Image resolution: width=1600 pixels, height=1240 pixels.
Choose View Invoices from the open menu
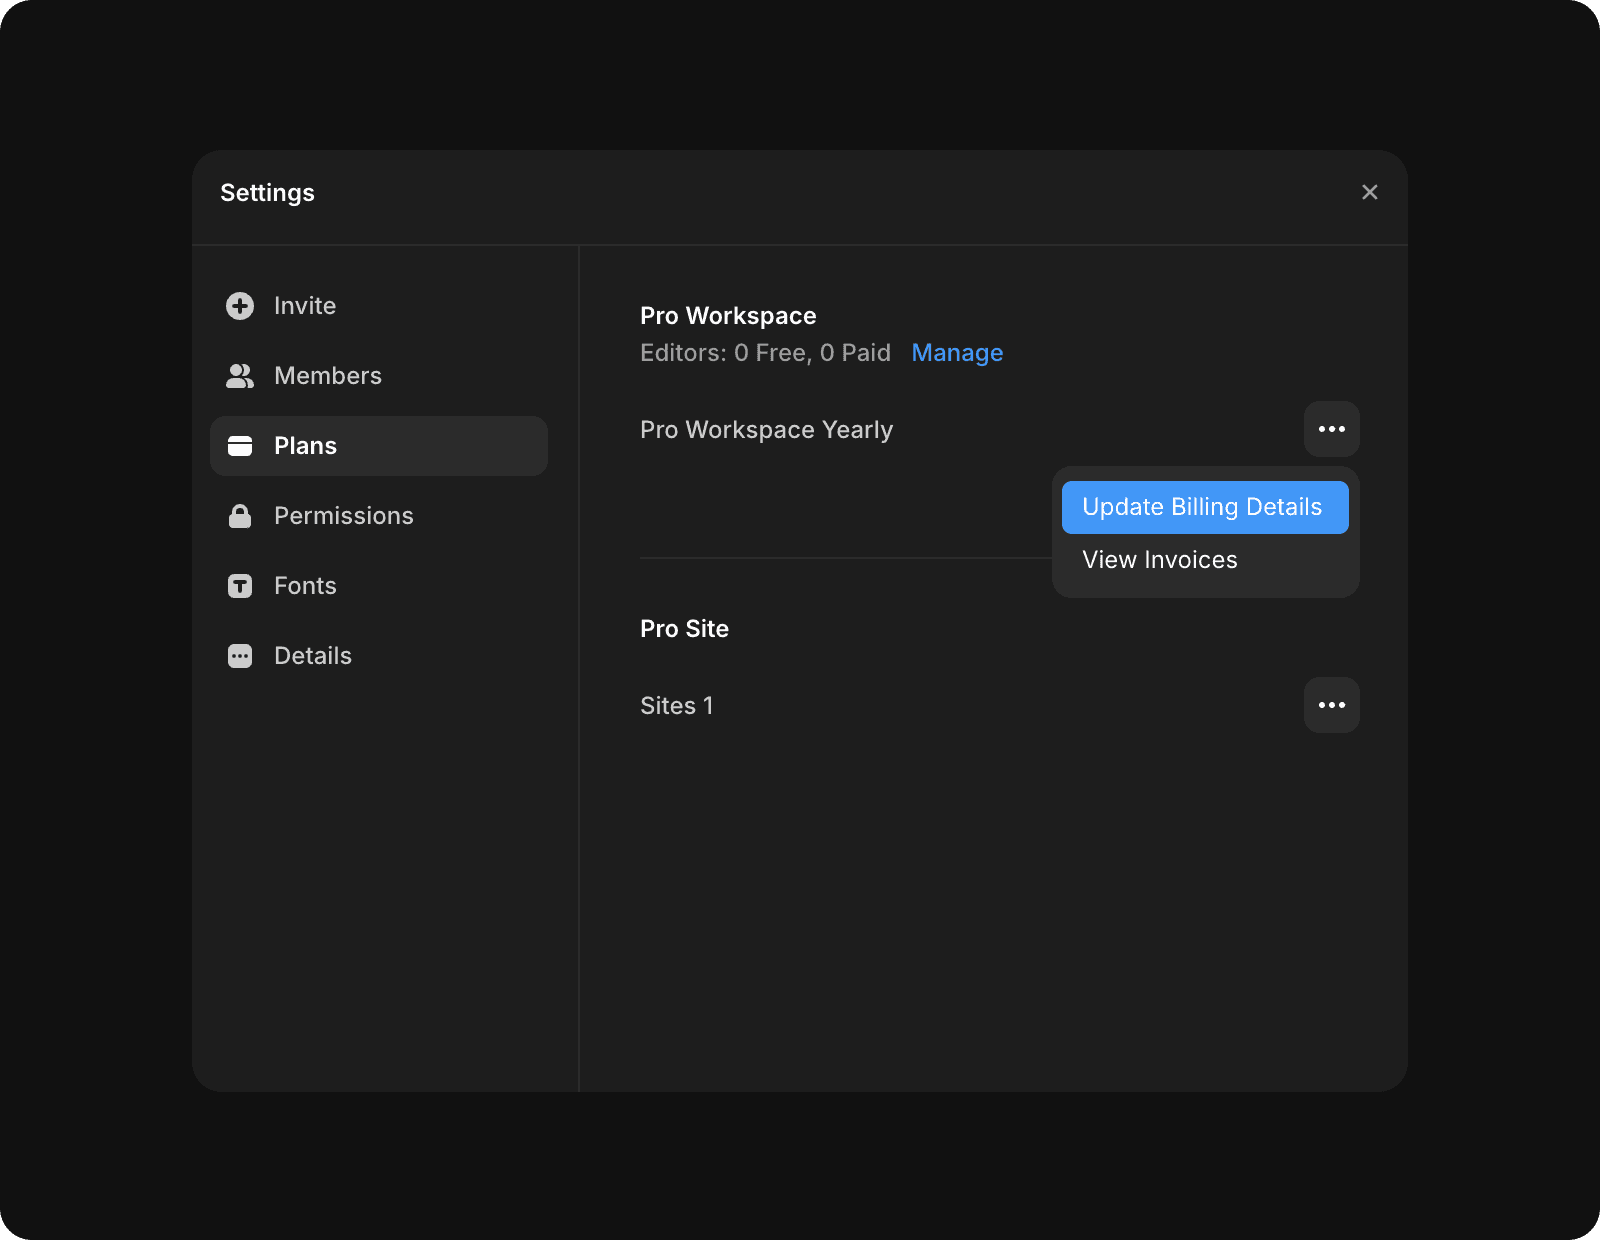click(1159, 559)
